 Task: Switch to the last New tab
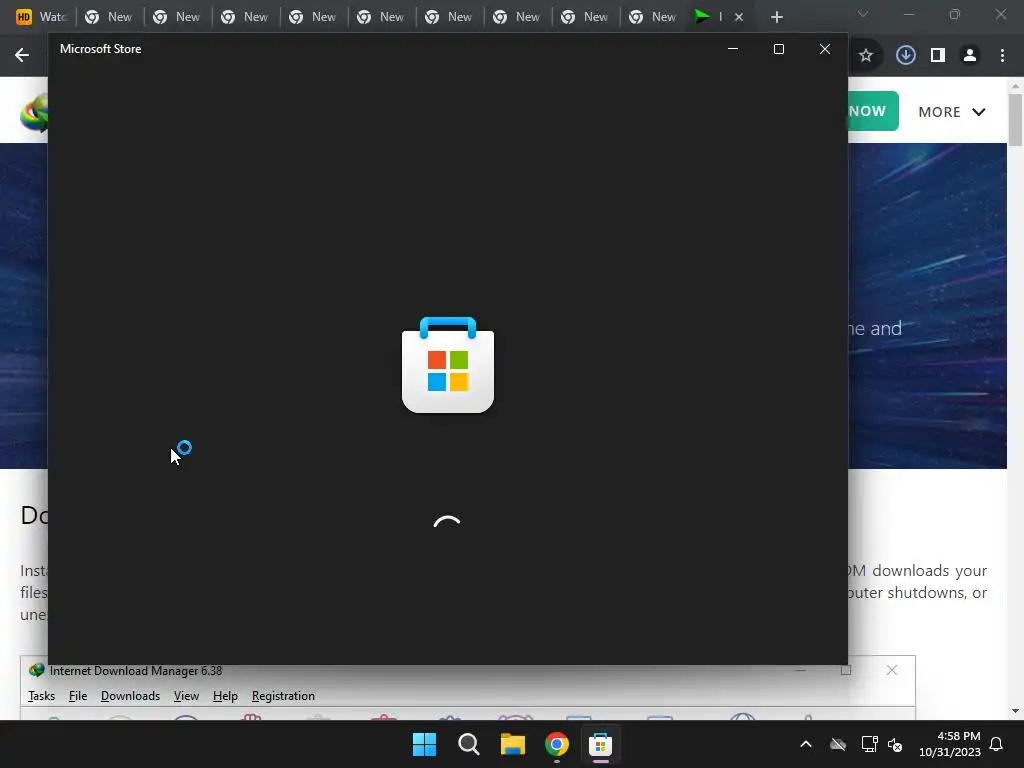pos(652,17)
